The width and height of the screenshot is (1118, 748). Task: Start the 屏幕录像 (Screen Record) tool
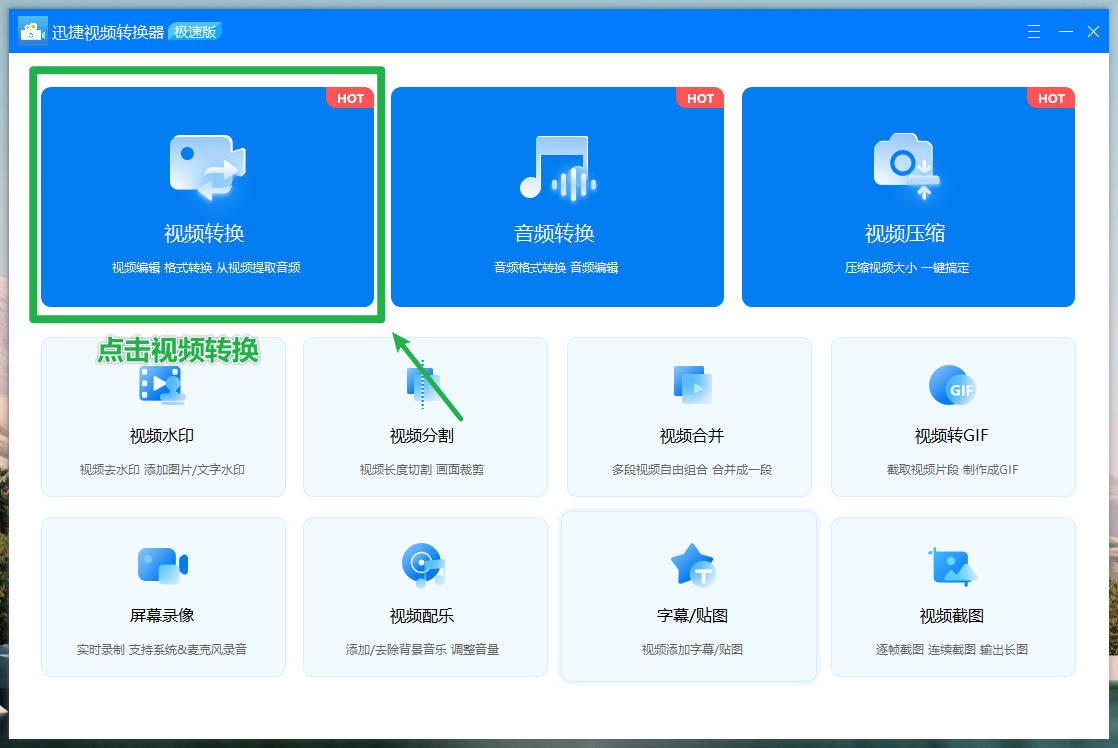162,595
